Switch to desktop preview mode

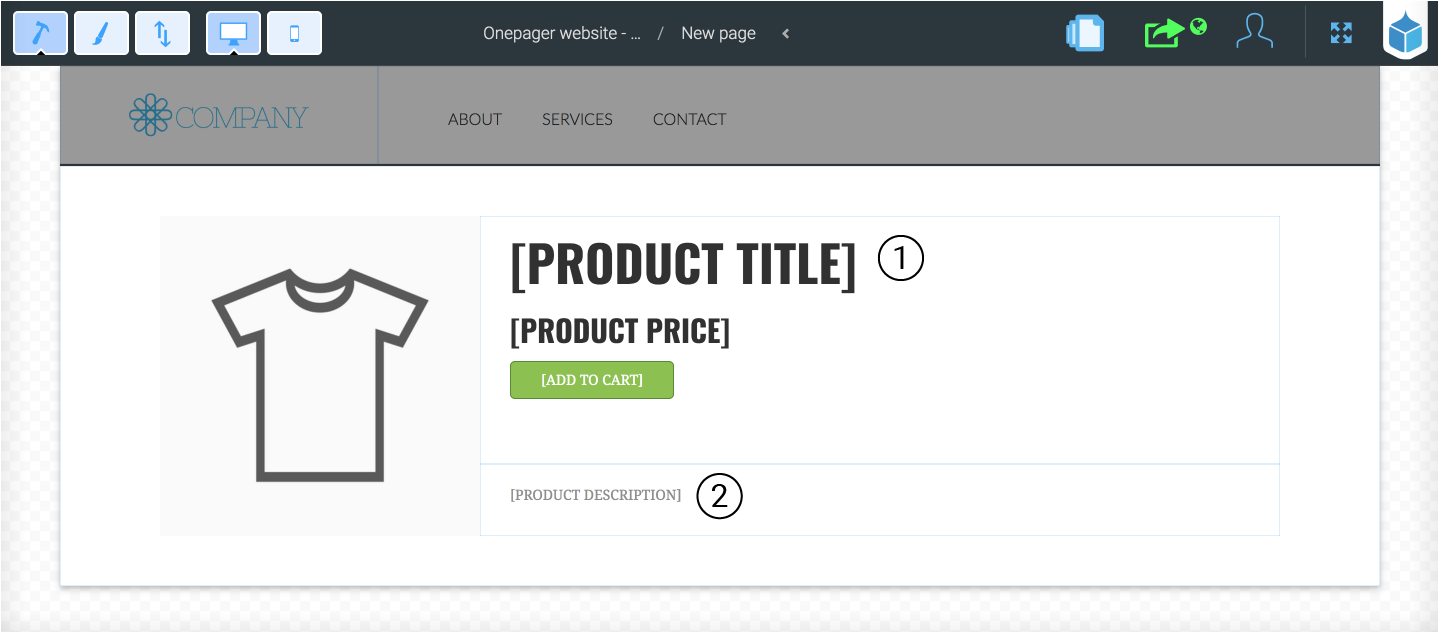click(233, 33)
